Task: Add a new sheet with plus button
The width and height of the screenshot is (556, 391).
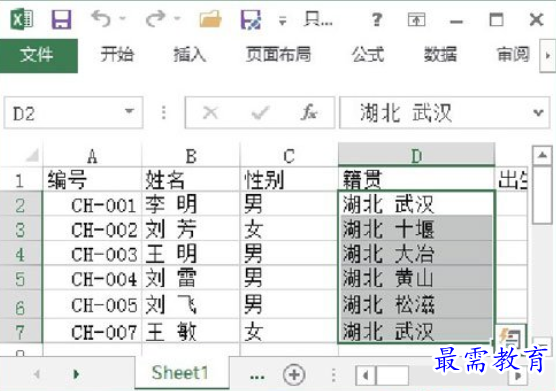Action: pyautogui.click(x=294, y=374)
